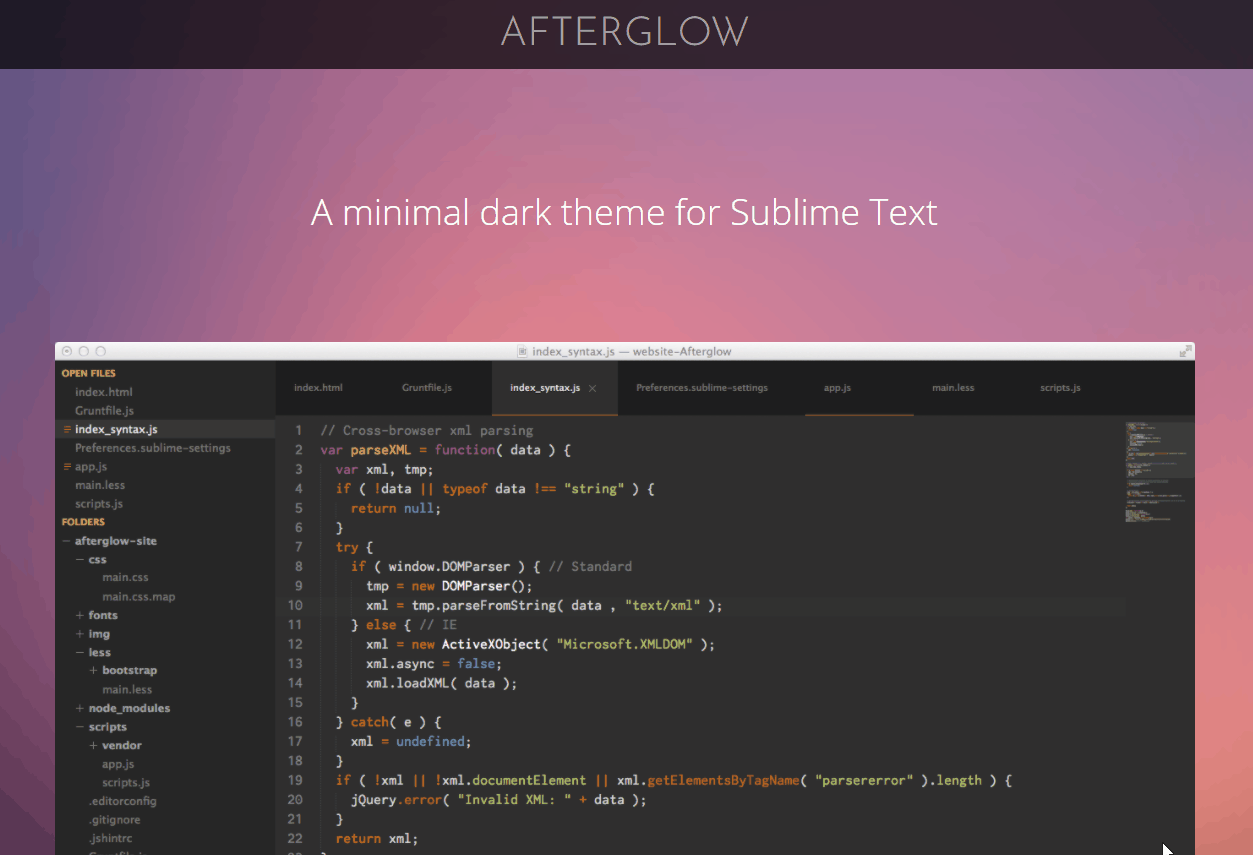The image size is (1253, 855).
Task: Click the "Microsoft.XMLDOM" string in code
Action: pos(625,644)
